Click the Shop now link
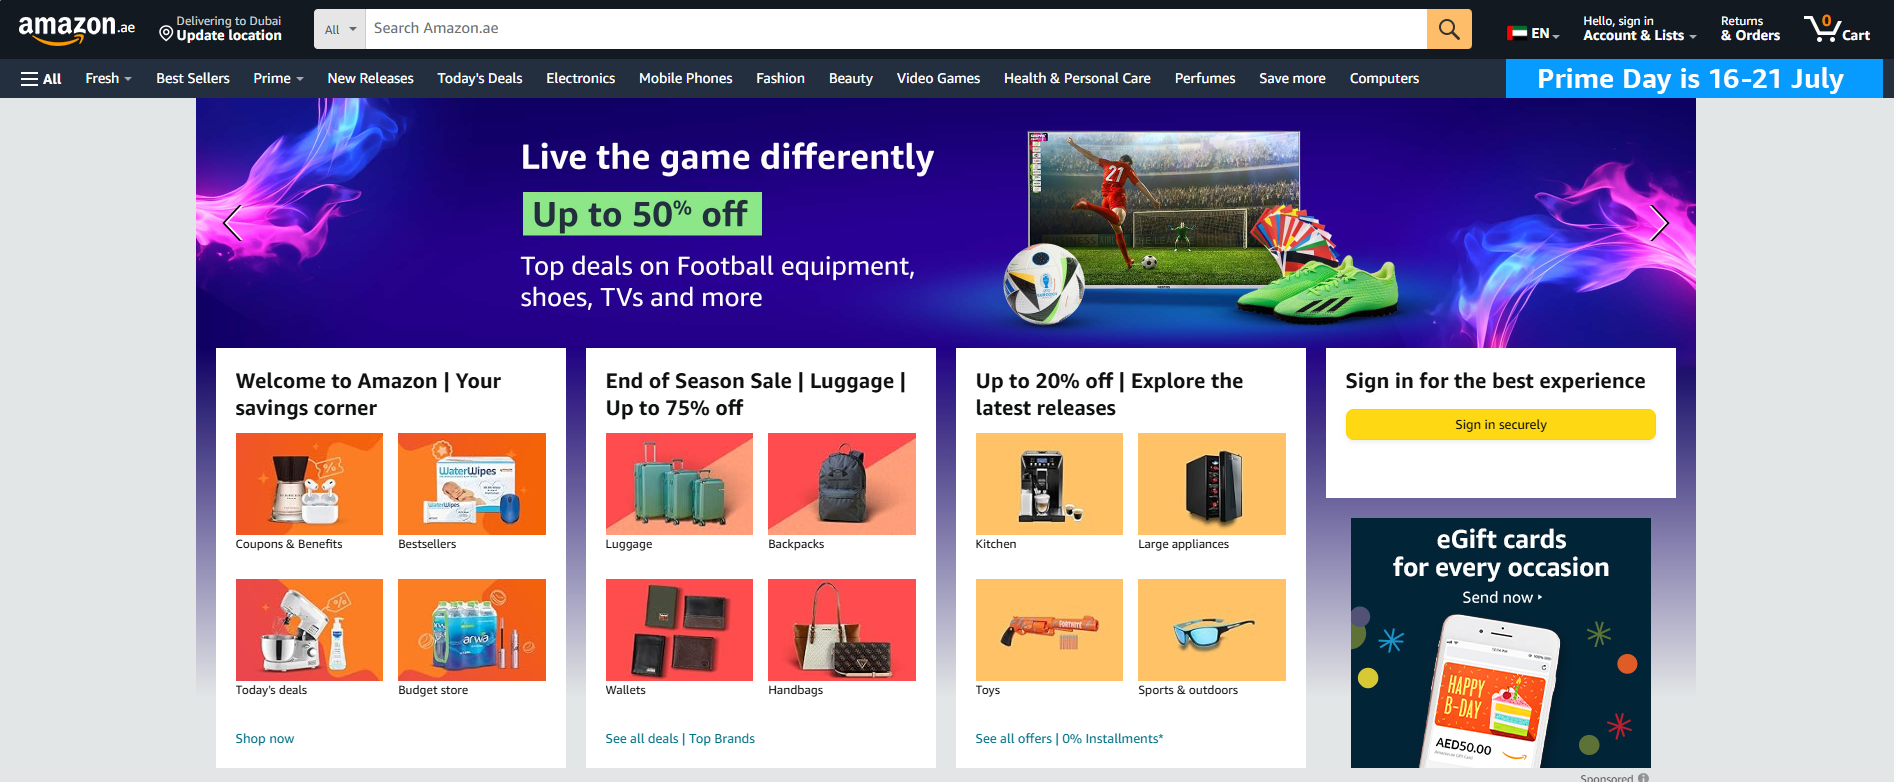 (x=265, y=738)
